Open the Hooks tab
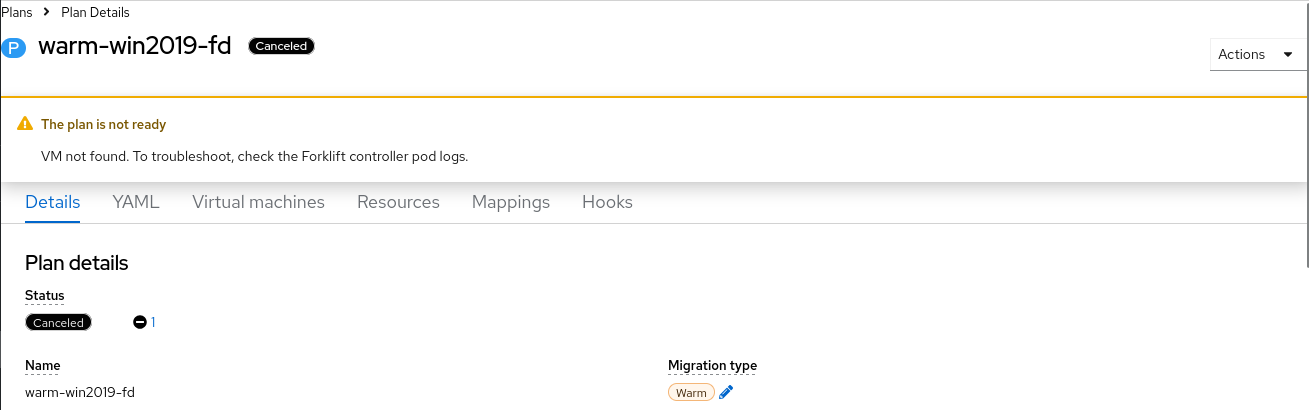This screenshot has width=1309, height=410. pos(607,202)
